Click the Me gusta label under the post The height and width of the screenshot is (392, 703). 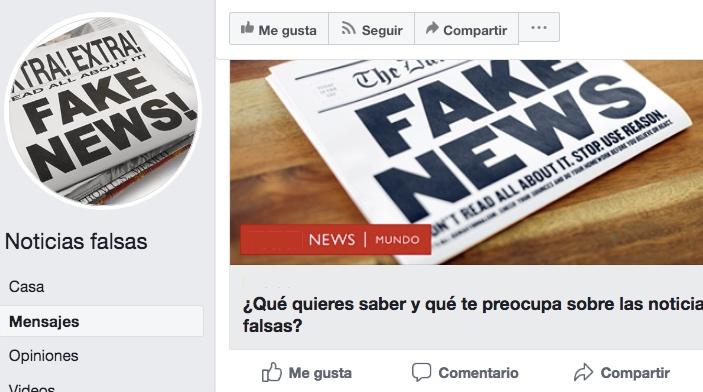(x=320, y=373)
